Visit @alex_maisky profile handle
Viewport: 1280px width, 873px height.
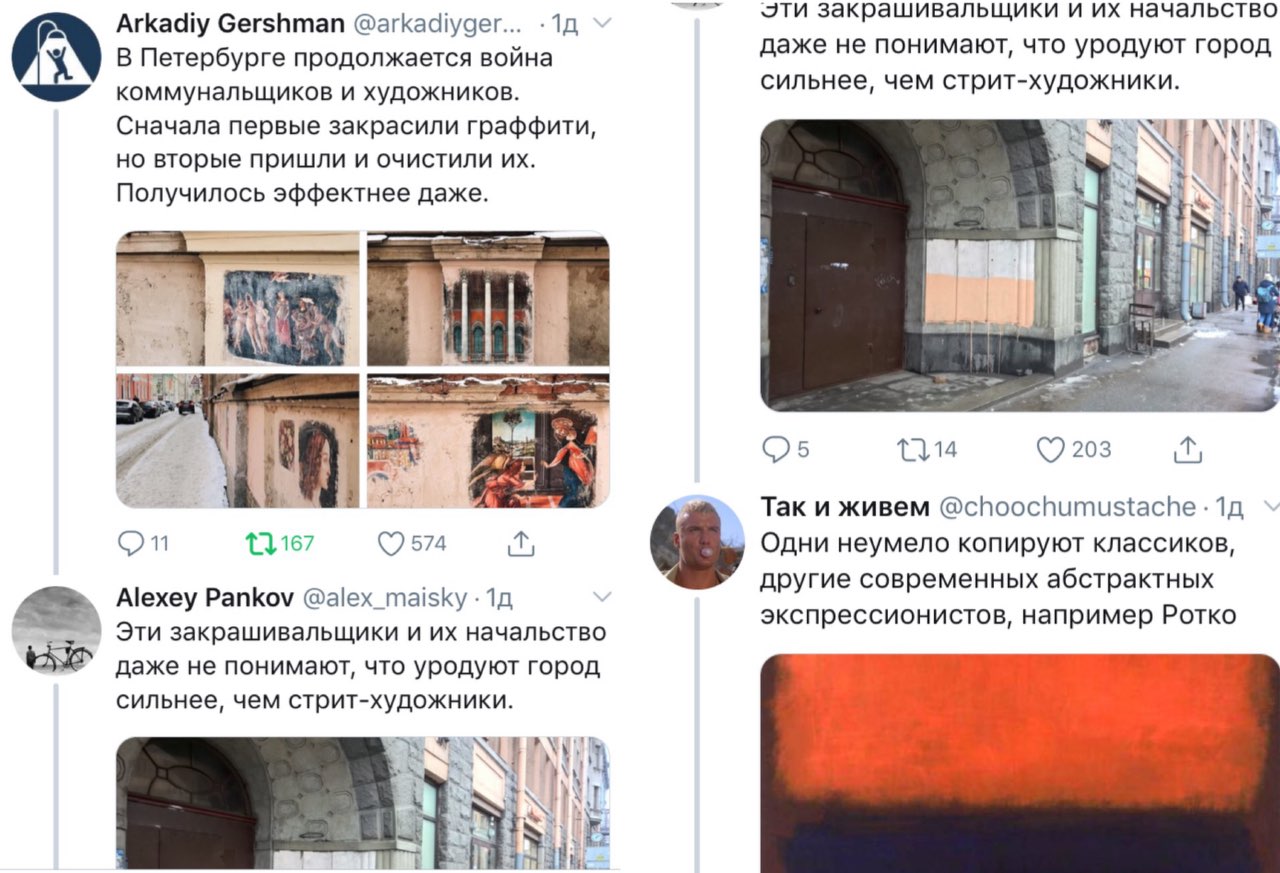385,598
